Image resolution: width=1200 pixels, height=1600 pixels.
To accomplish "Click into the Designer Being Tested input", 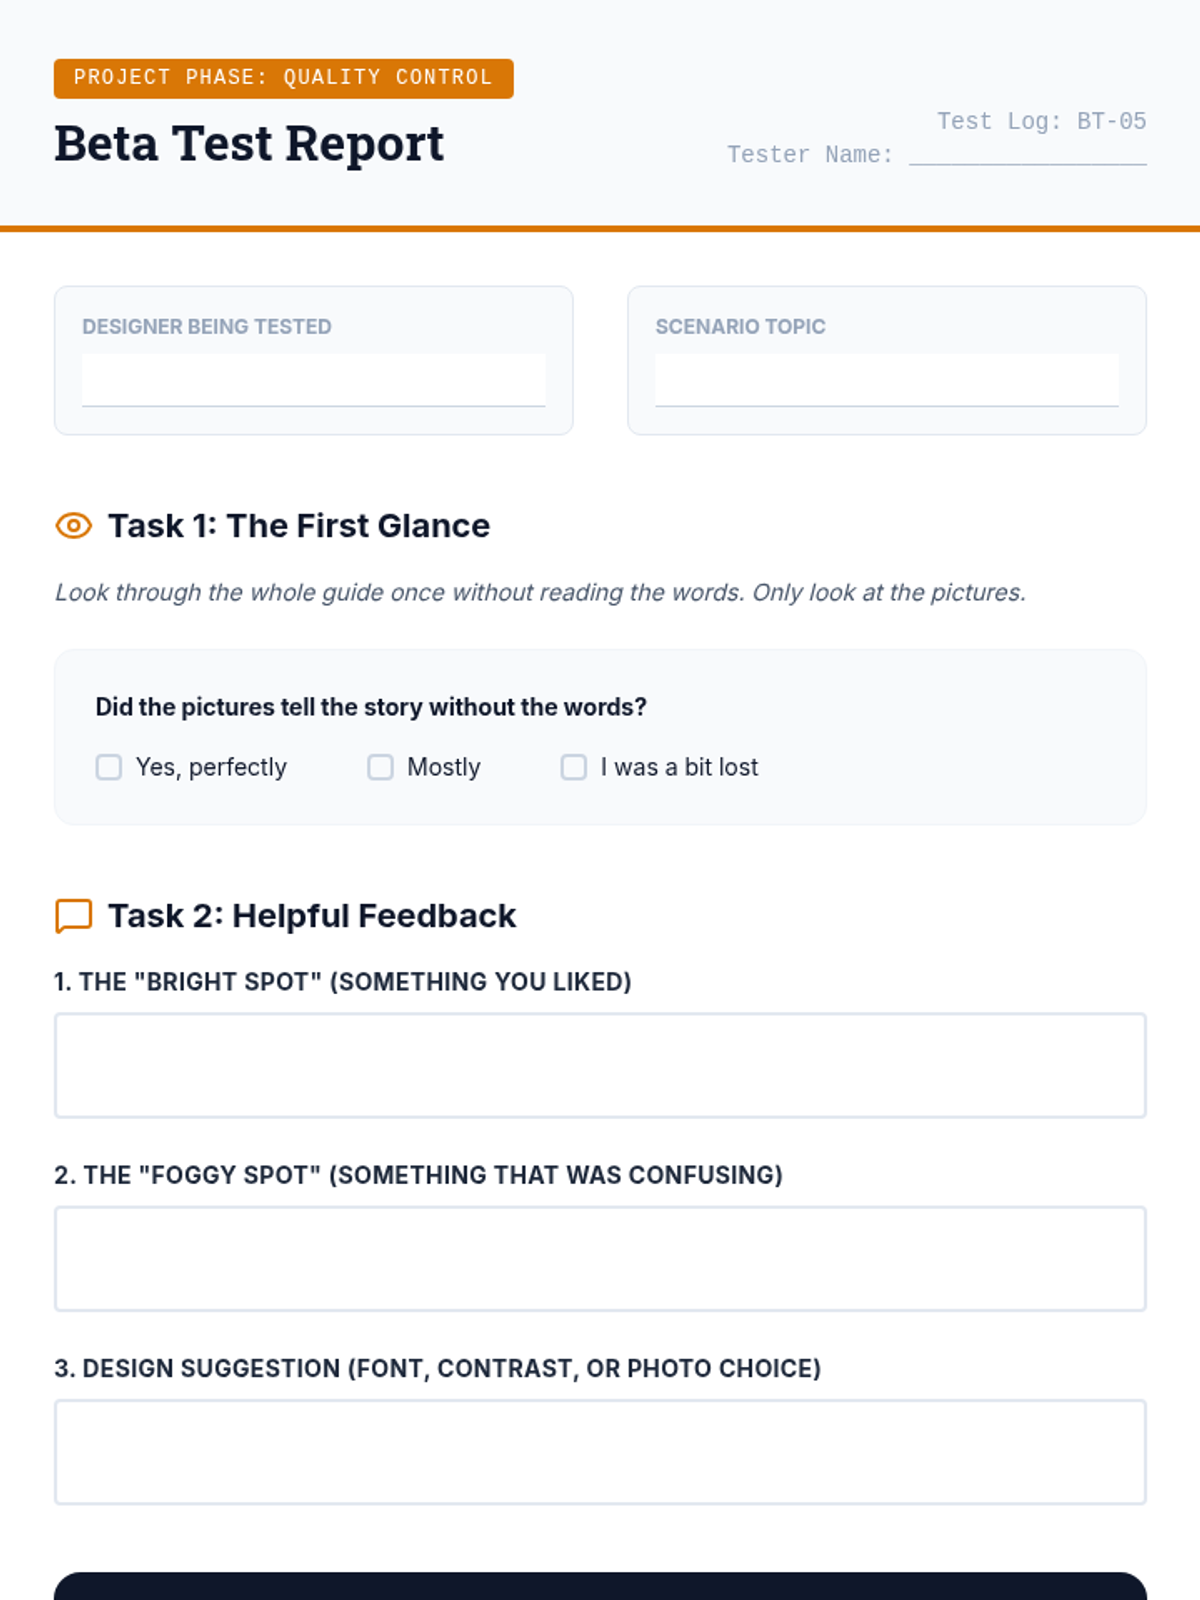I will (313, 380).
